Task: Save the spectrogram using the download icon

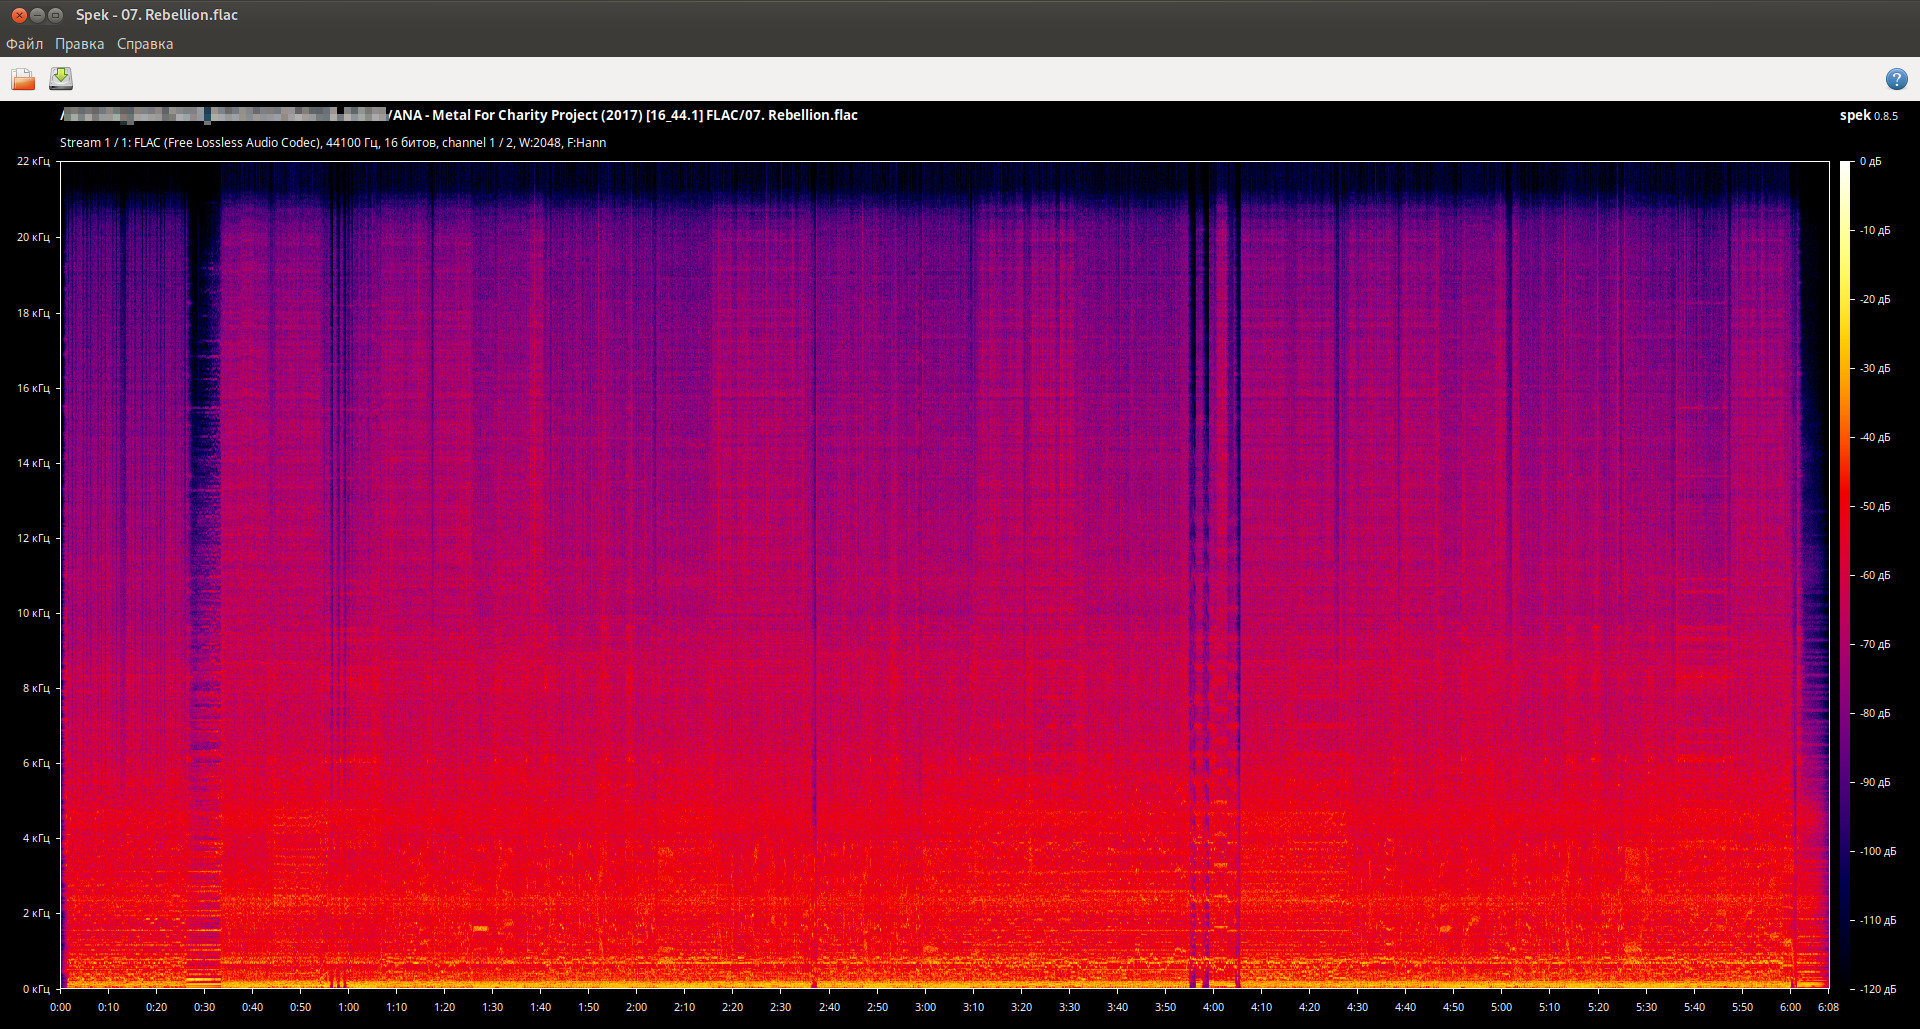Action: (x=61, y=79)
